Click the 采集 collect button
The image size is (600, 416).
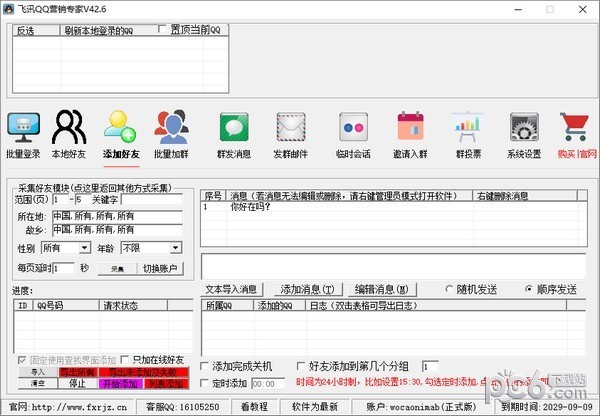click(x=117, y=269)
